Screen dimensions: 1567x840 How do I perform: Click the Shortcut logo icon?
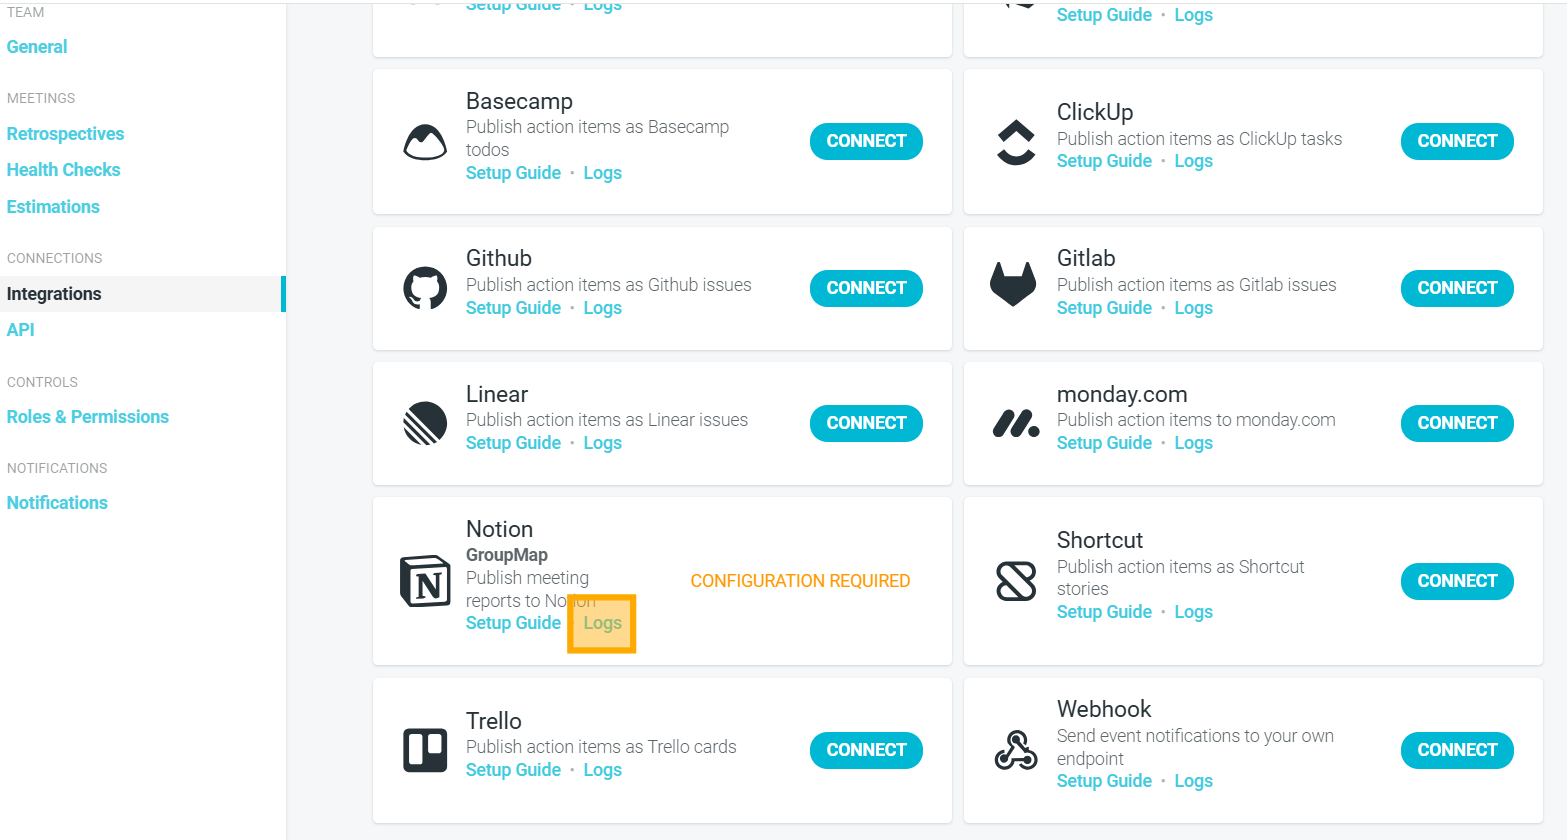(x=1016, y=581)
